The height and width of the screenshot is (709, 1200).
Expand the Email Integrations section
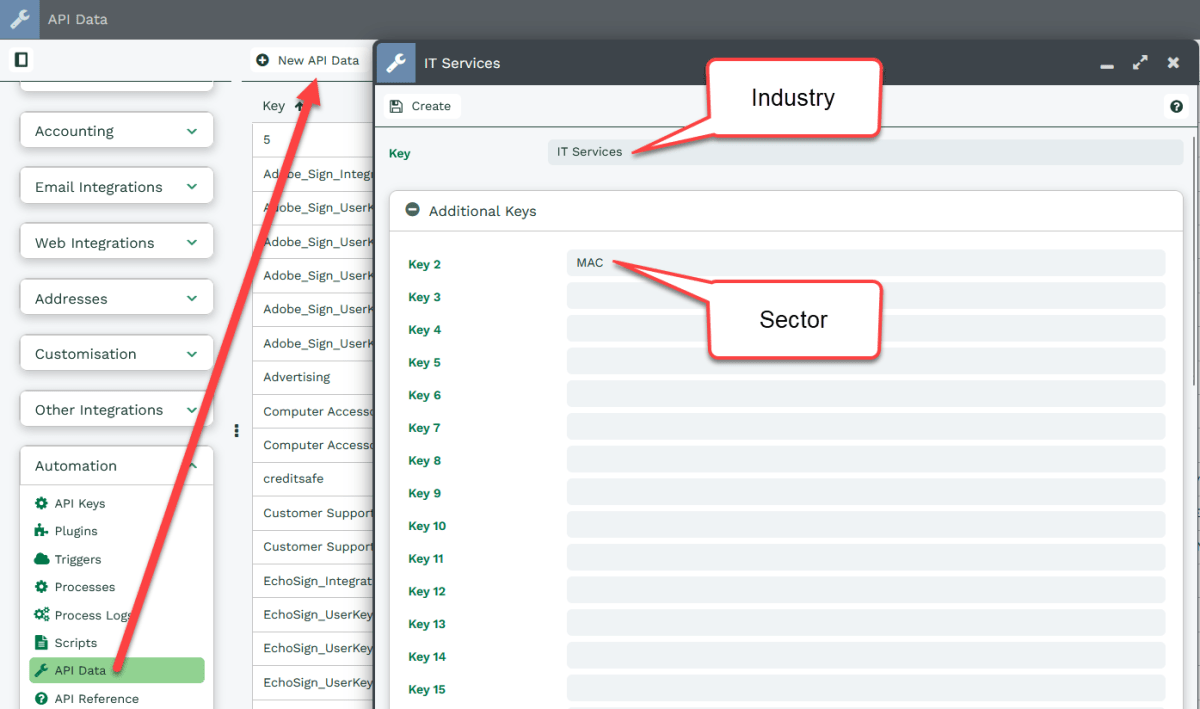116,187
